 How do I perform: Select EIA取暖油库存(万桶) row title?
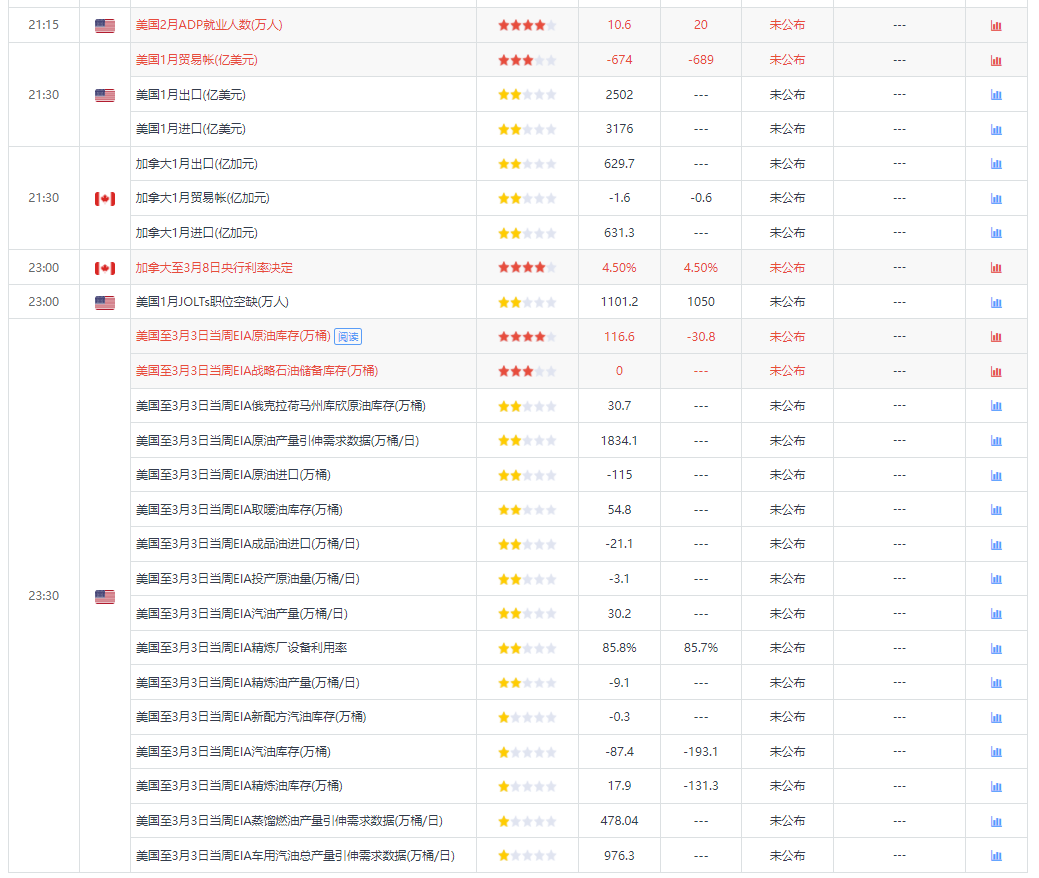239,510
